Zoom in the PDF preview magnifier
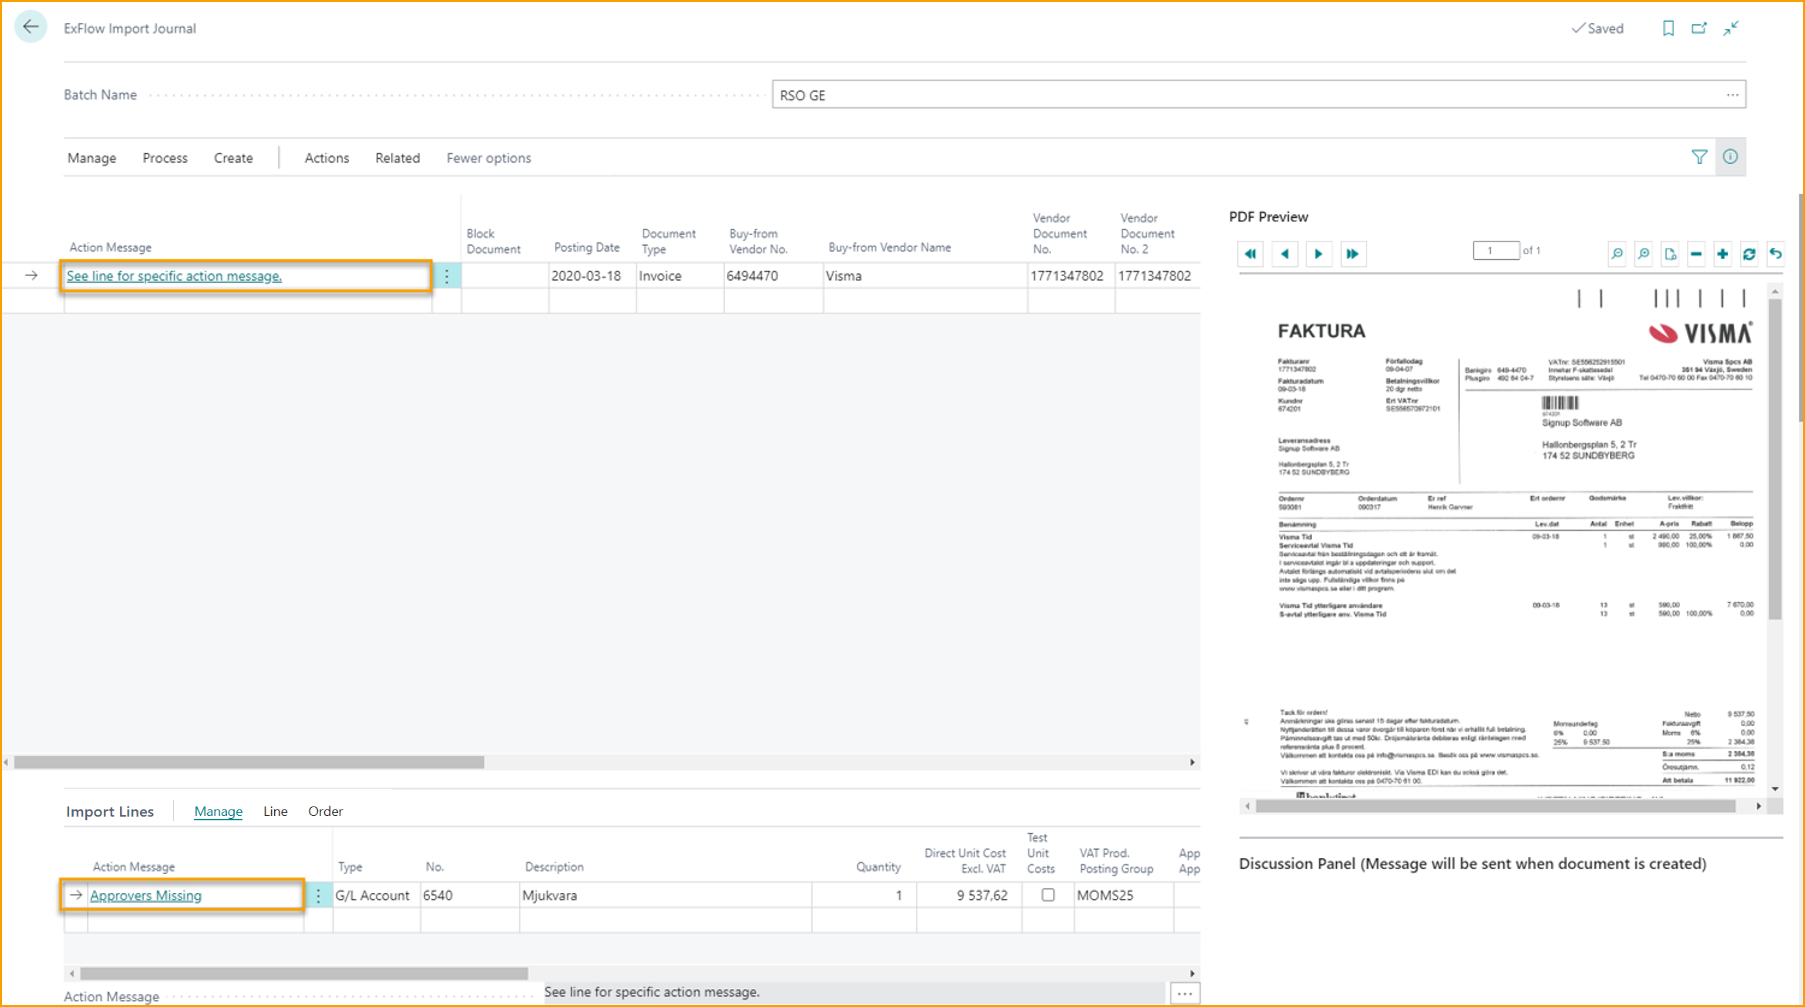 coord(1643,254)
